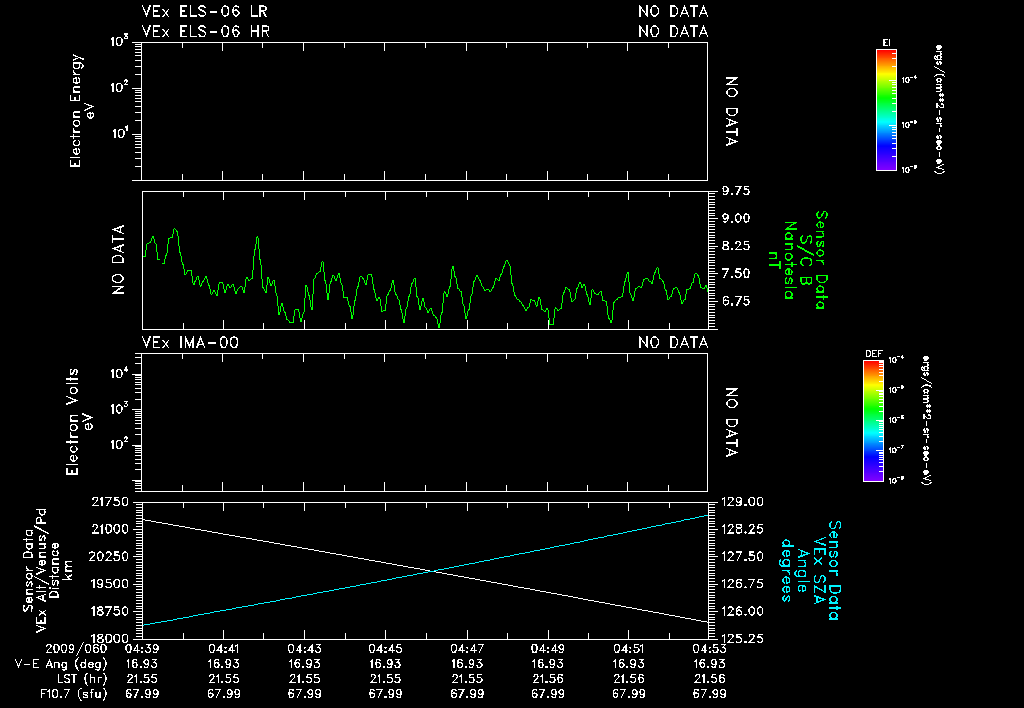Viewport: 1024px width, 708px height.
Task: Click the F10.7 value 67.99 under 04:39
Action: coord(142,694)
